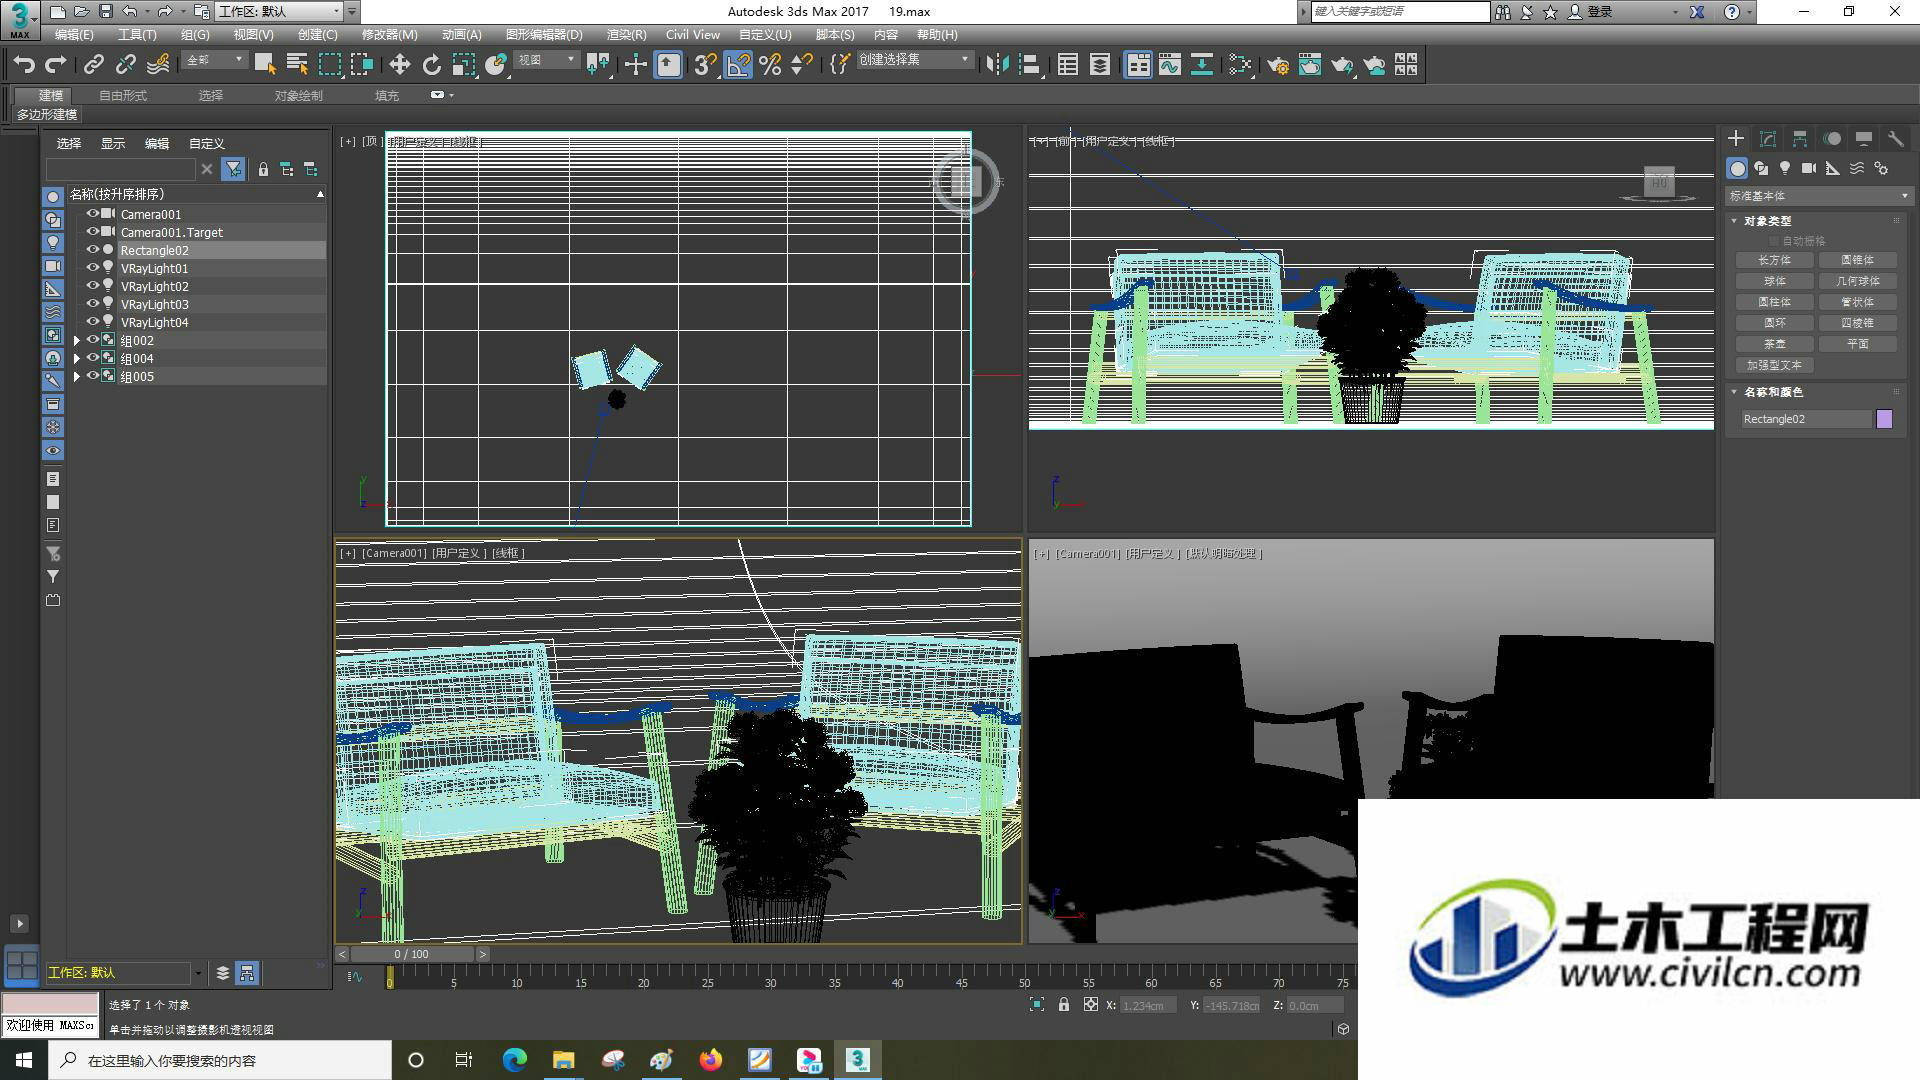Hide Rectangle02 using its eye icon

coord(93,250)
